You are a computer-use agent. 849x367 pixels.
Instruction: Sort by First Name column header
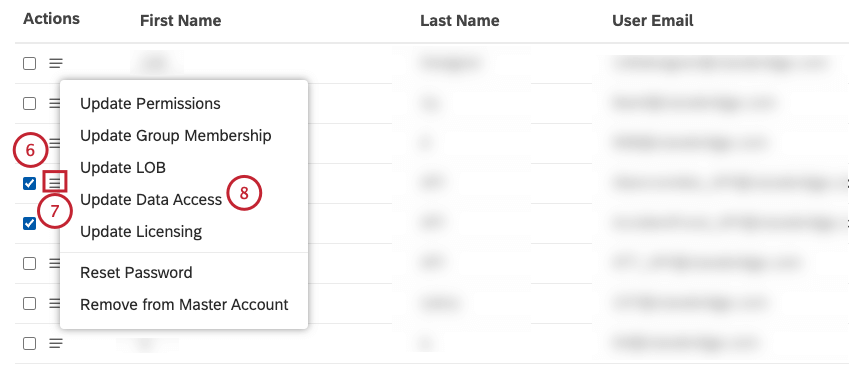tap(180, 21)
